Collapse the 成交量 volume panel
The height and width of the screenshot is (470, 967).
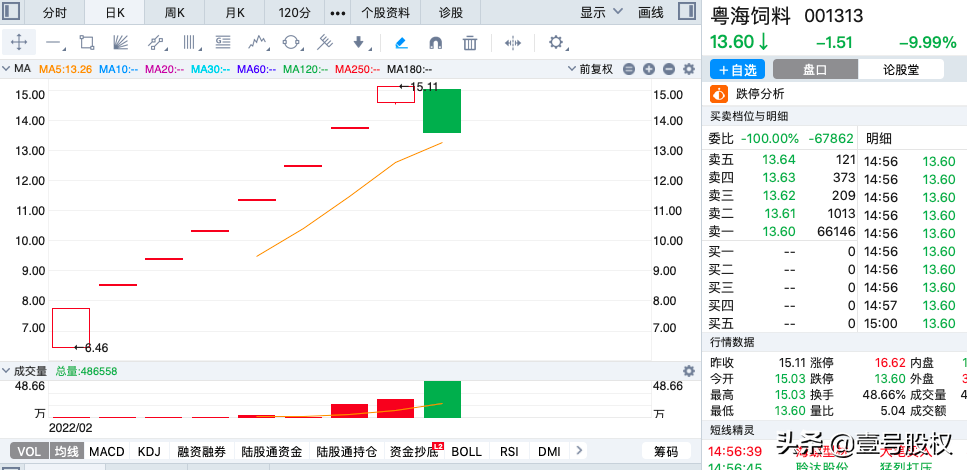[x=7, y=371]
